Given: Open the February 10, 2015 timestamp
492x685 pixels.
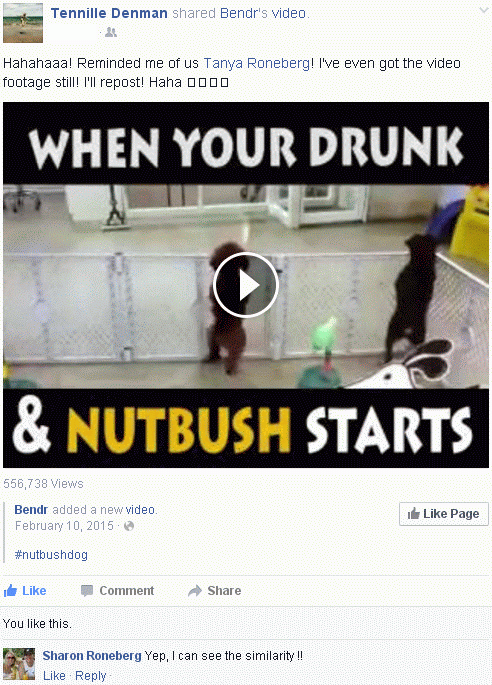Looking at the screenshot, I should tap(64, 526).
